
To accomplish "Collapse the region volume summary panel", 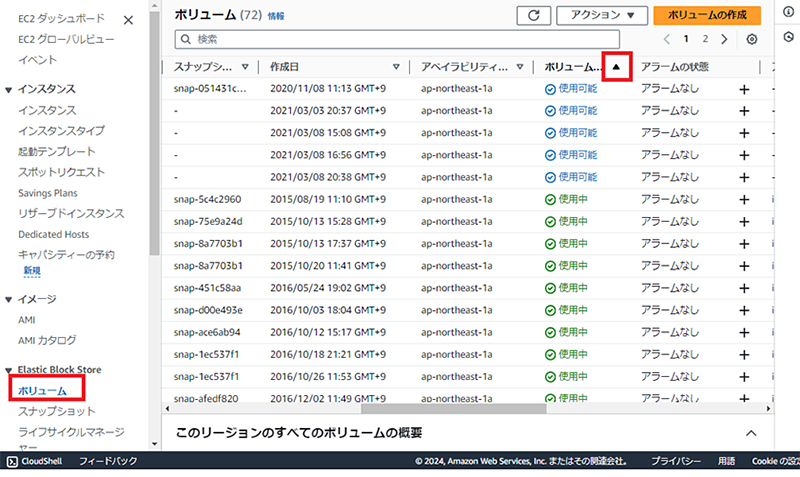I will tap(751, 433).
